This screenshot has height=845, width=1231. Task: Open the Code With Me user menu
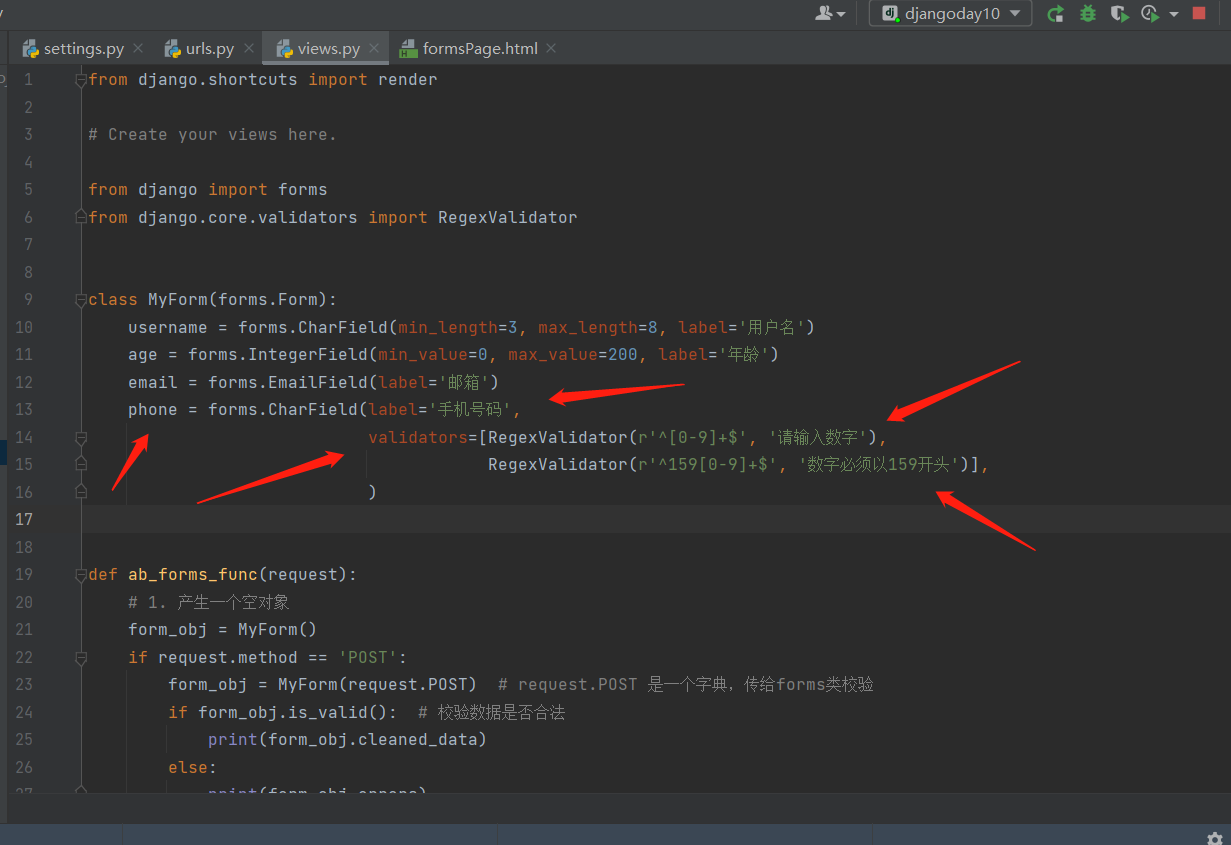coord(830,13)
